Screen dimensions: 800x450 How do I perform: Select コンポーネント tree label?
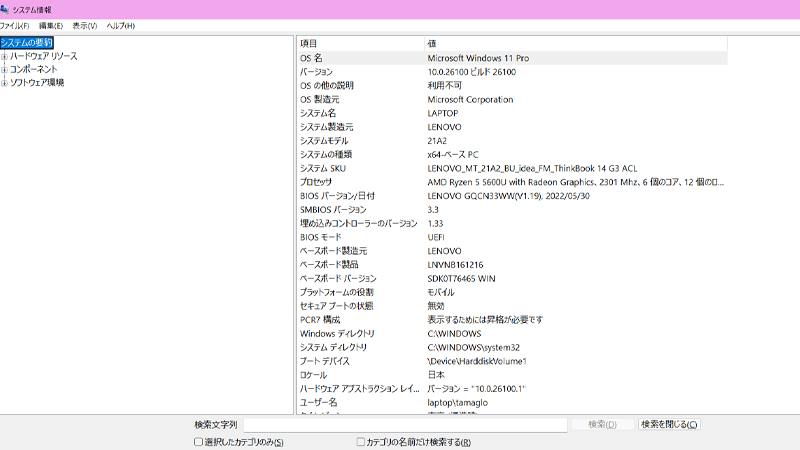pyautogui.click(x=33, y=69)
